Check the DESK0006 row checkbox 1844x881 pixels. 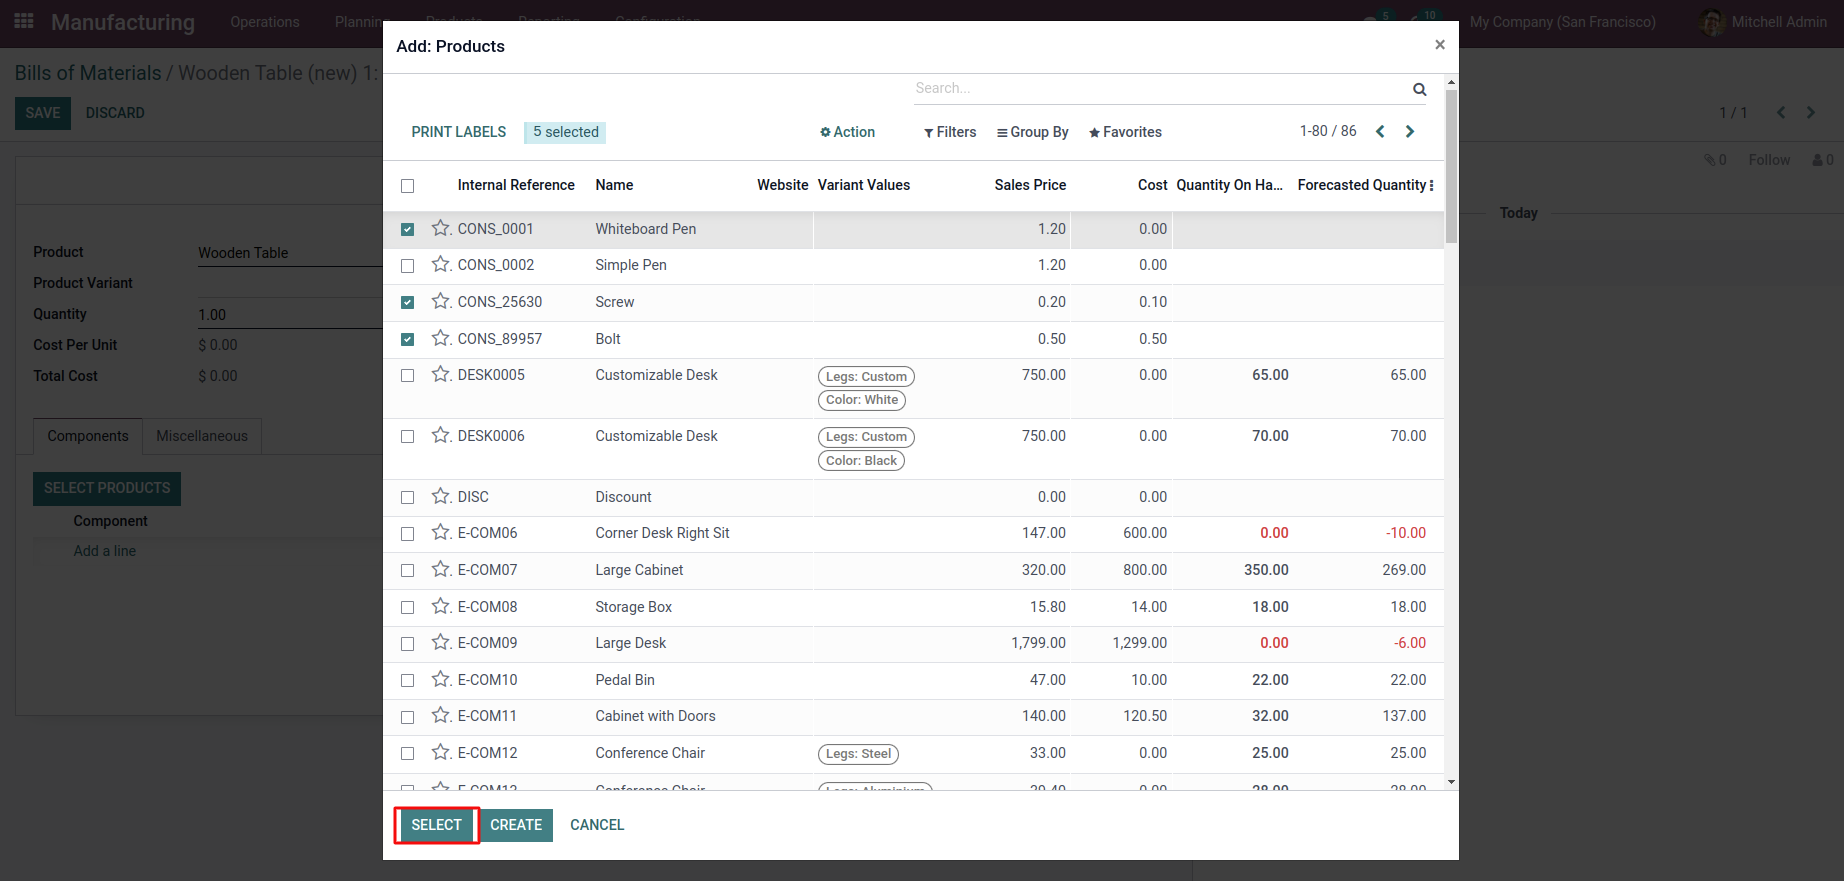tap(407, 437)
